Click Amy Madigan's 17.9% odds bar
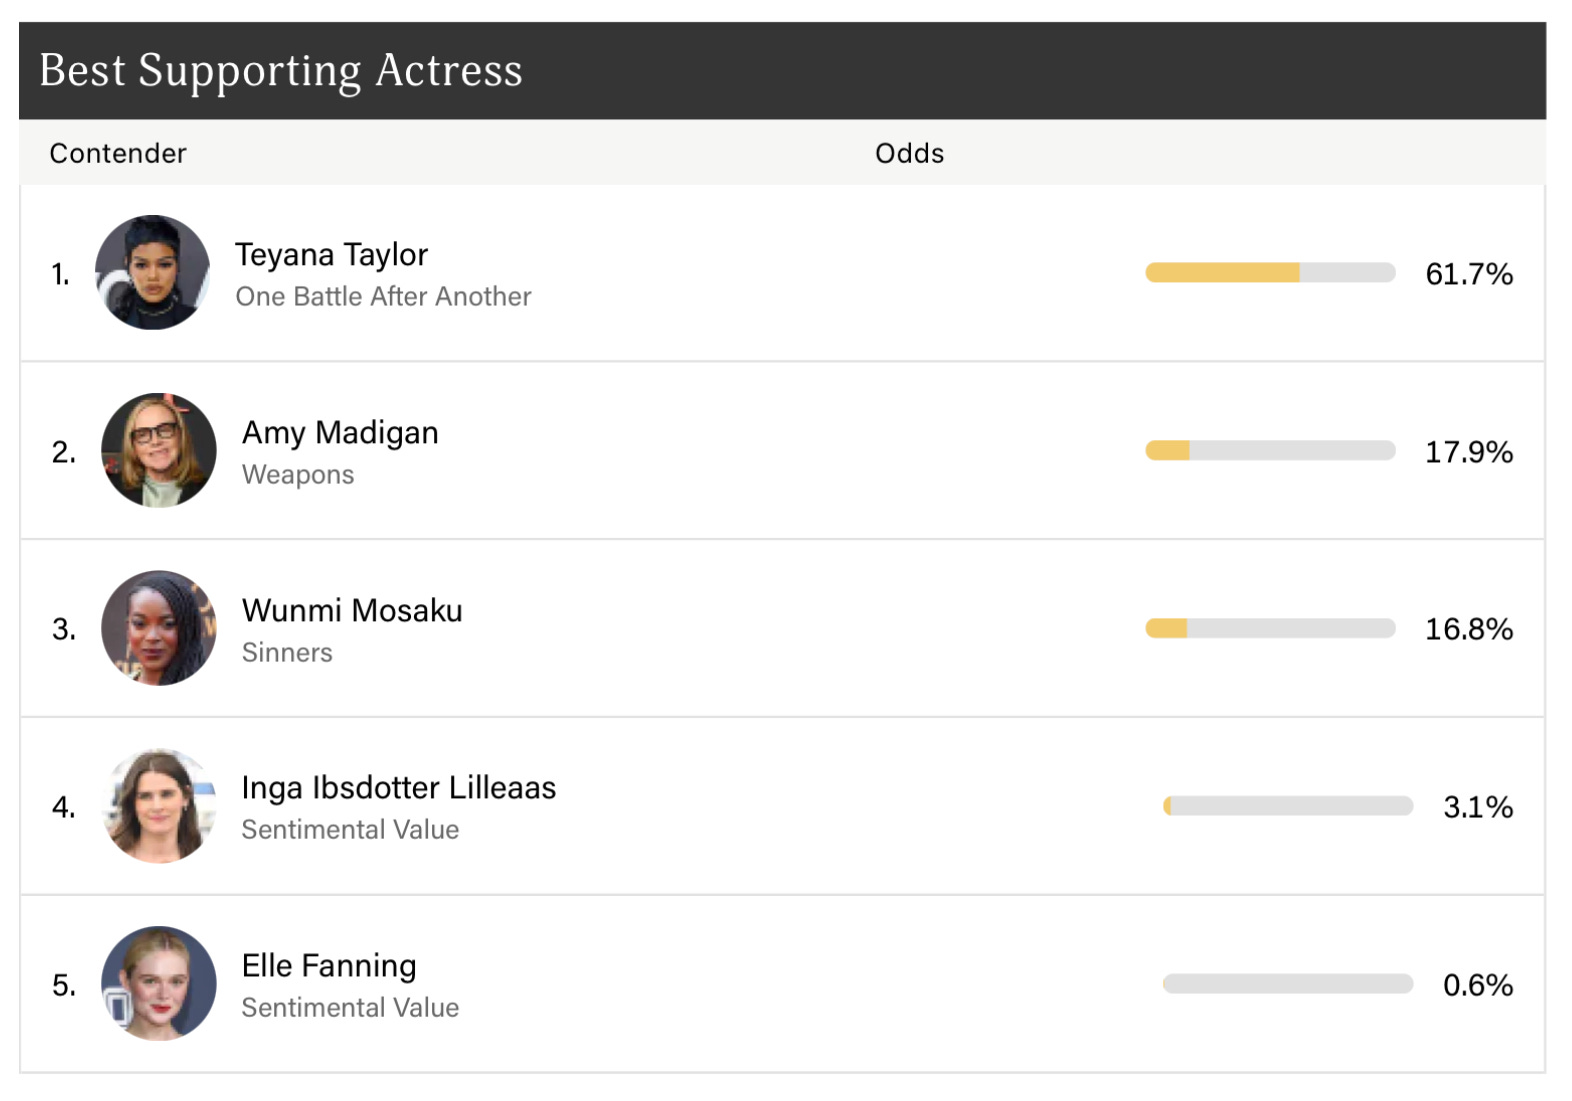The width and height of the screenshot is (1572, 1101). 1270,451
